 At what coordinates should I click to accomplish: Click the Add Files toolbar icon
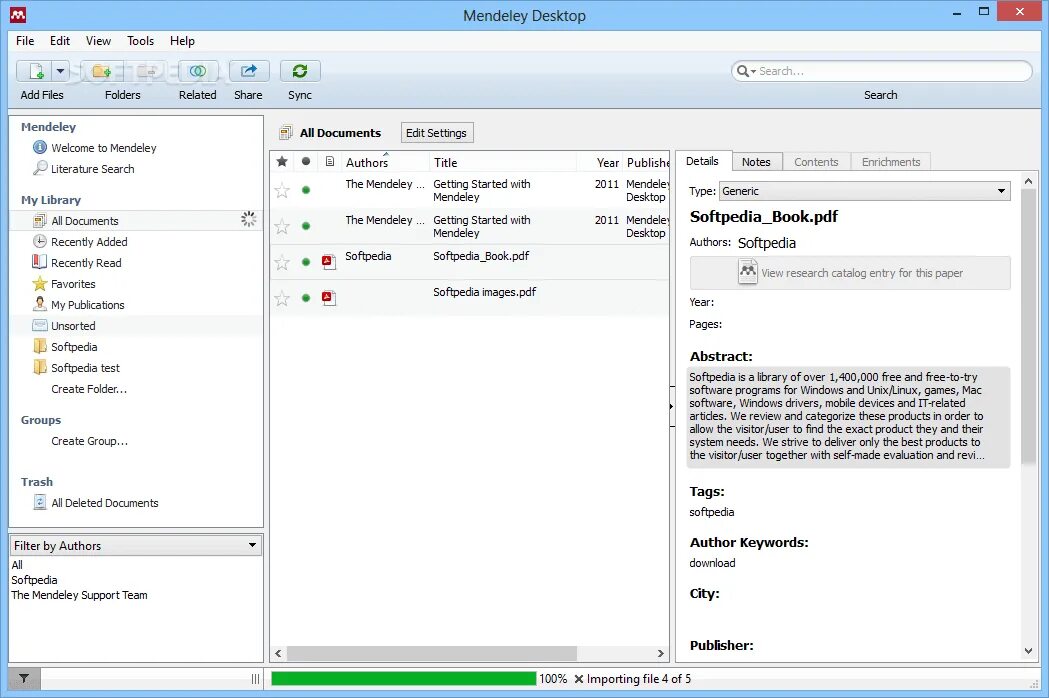34,71
